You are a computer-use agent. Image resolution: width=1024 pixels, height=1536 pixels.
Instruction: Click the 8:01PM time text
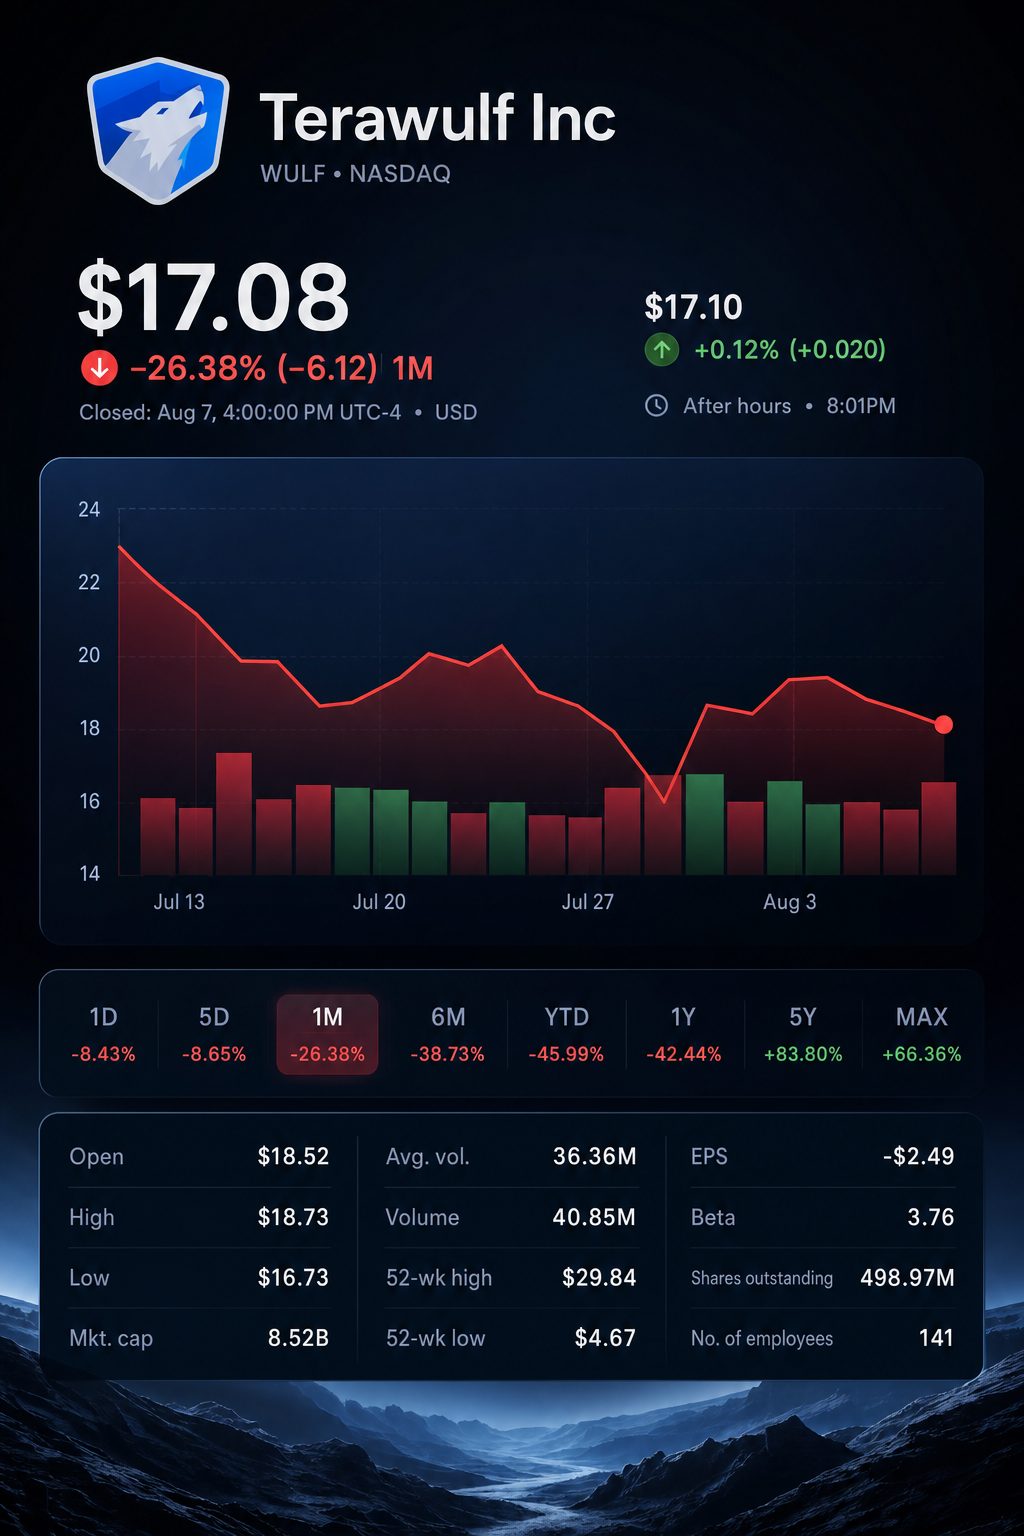pyautogui.click(x=861, y=406)
